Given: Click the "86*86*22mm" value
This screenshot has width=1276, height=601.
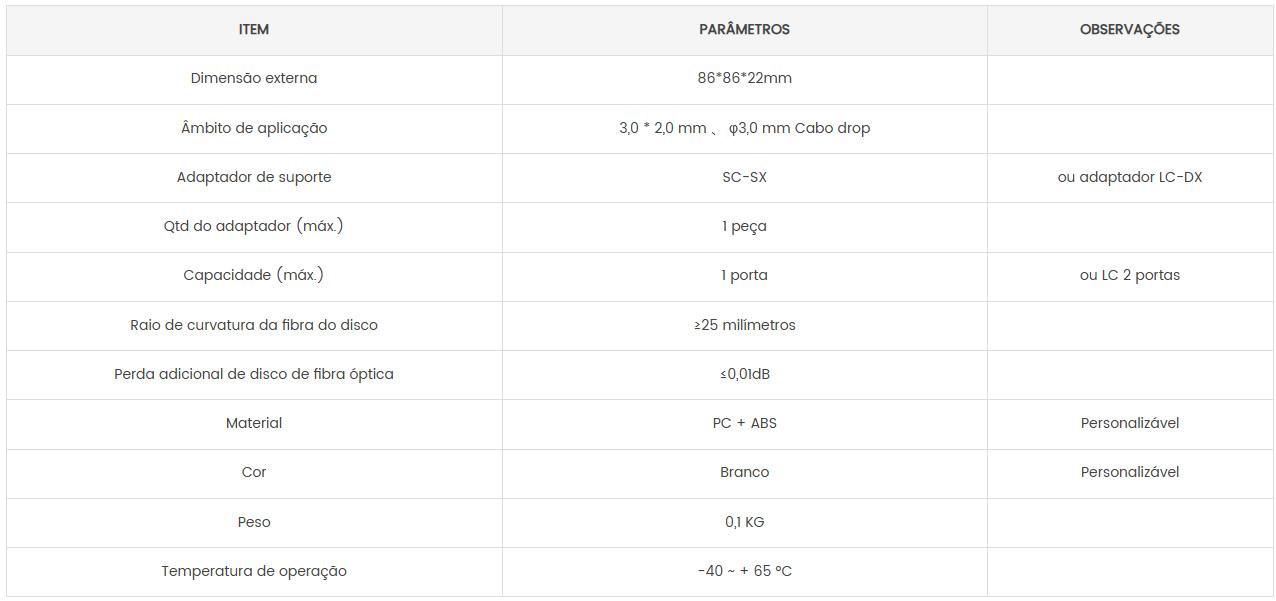Looking at the screenshot, I should coord(744,78).
